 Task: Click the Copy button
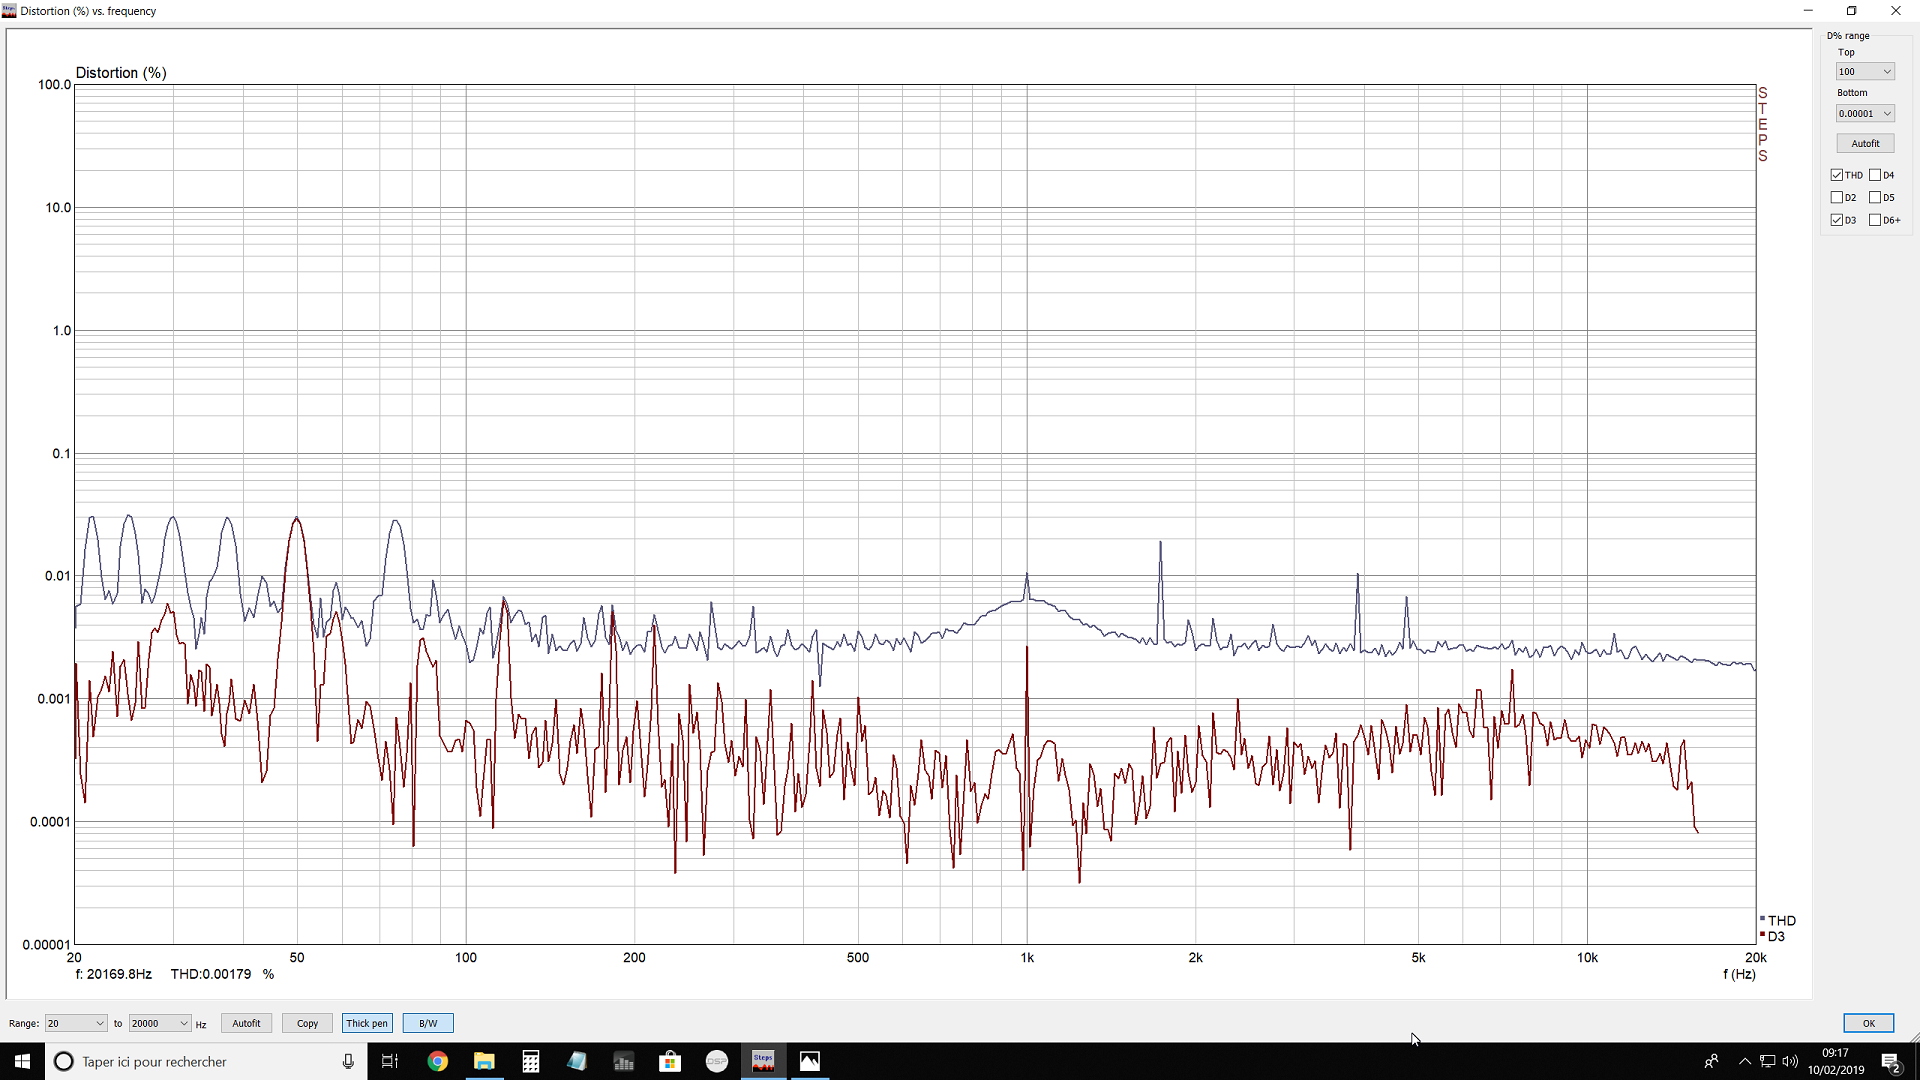307,1023
